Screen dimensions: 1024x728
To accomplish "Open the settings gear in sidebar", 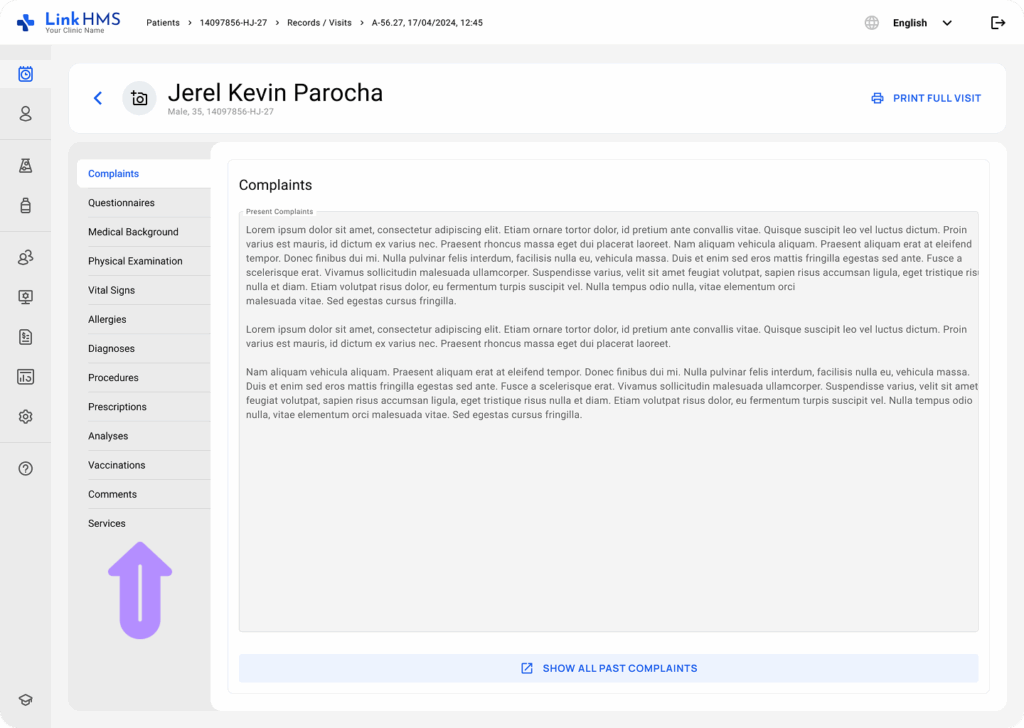I will (26, 417).
